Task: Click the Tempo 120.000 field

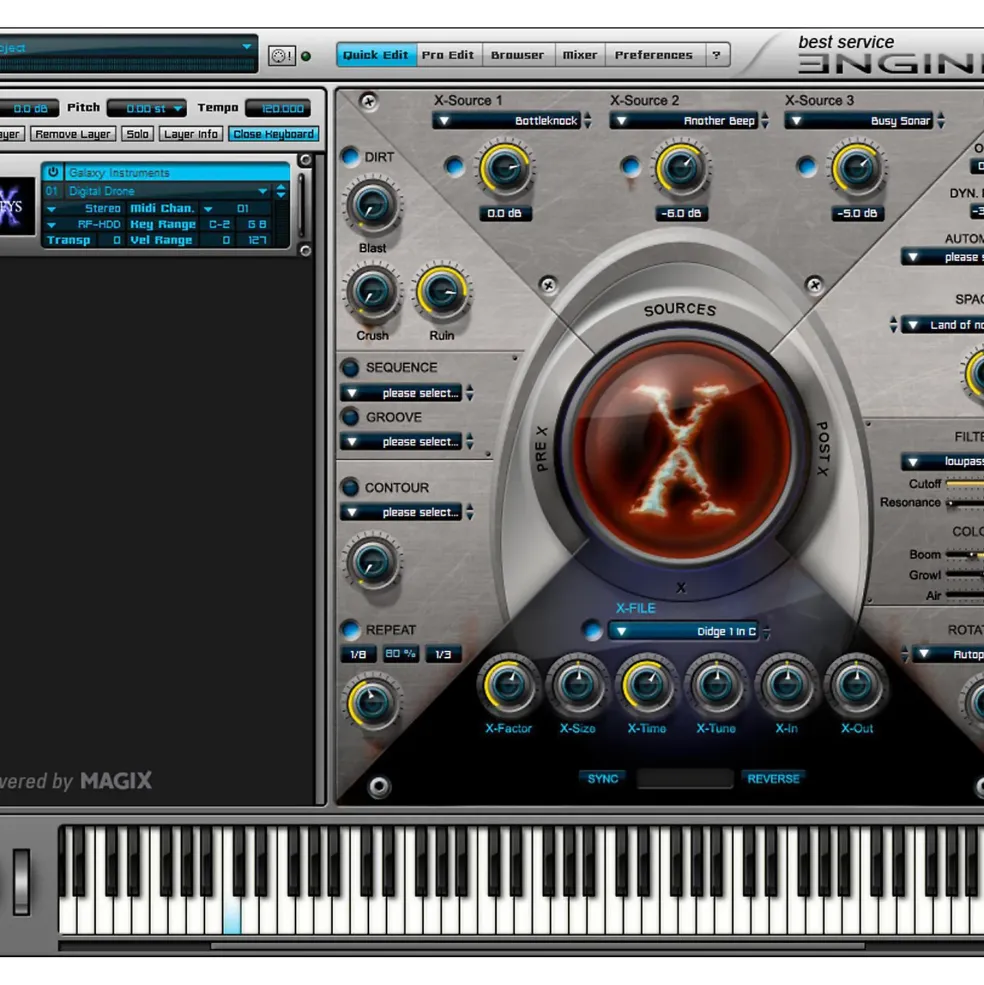Action: pyautogui.click(x=279, y=109)
